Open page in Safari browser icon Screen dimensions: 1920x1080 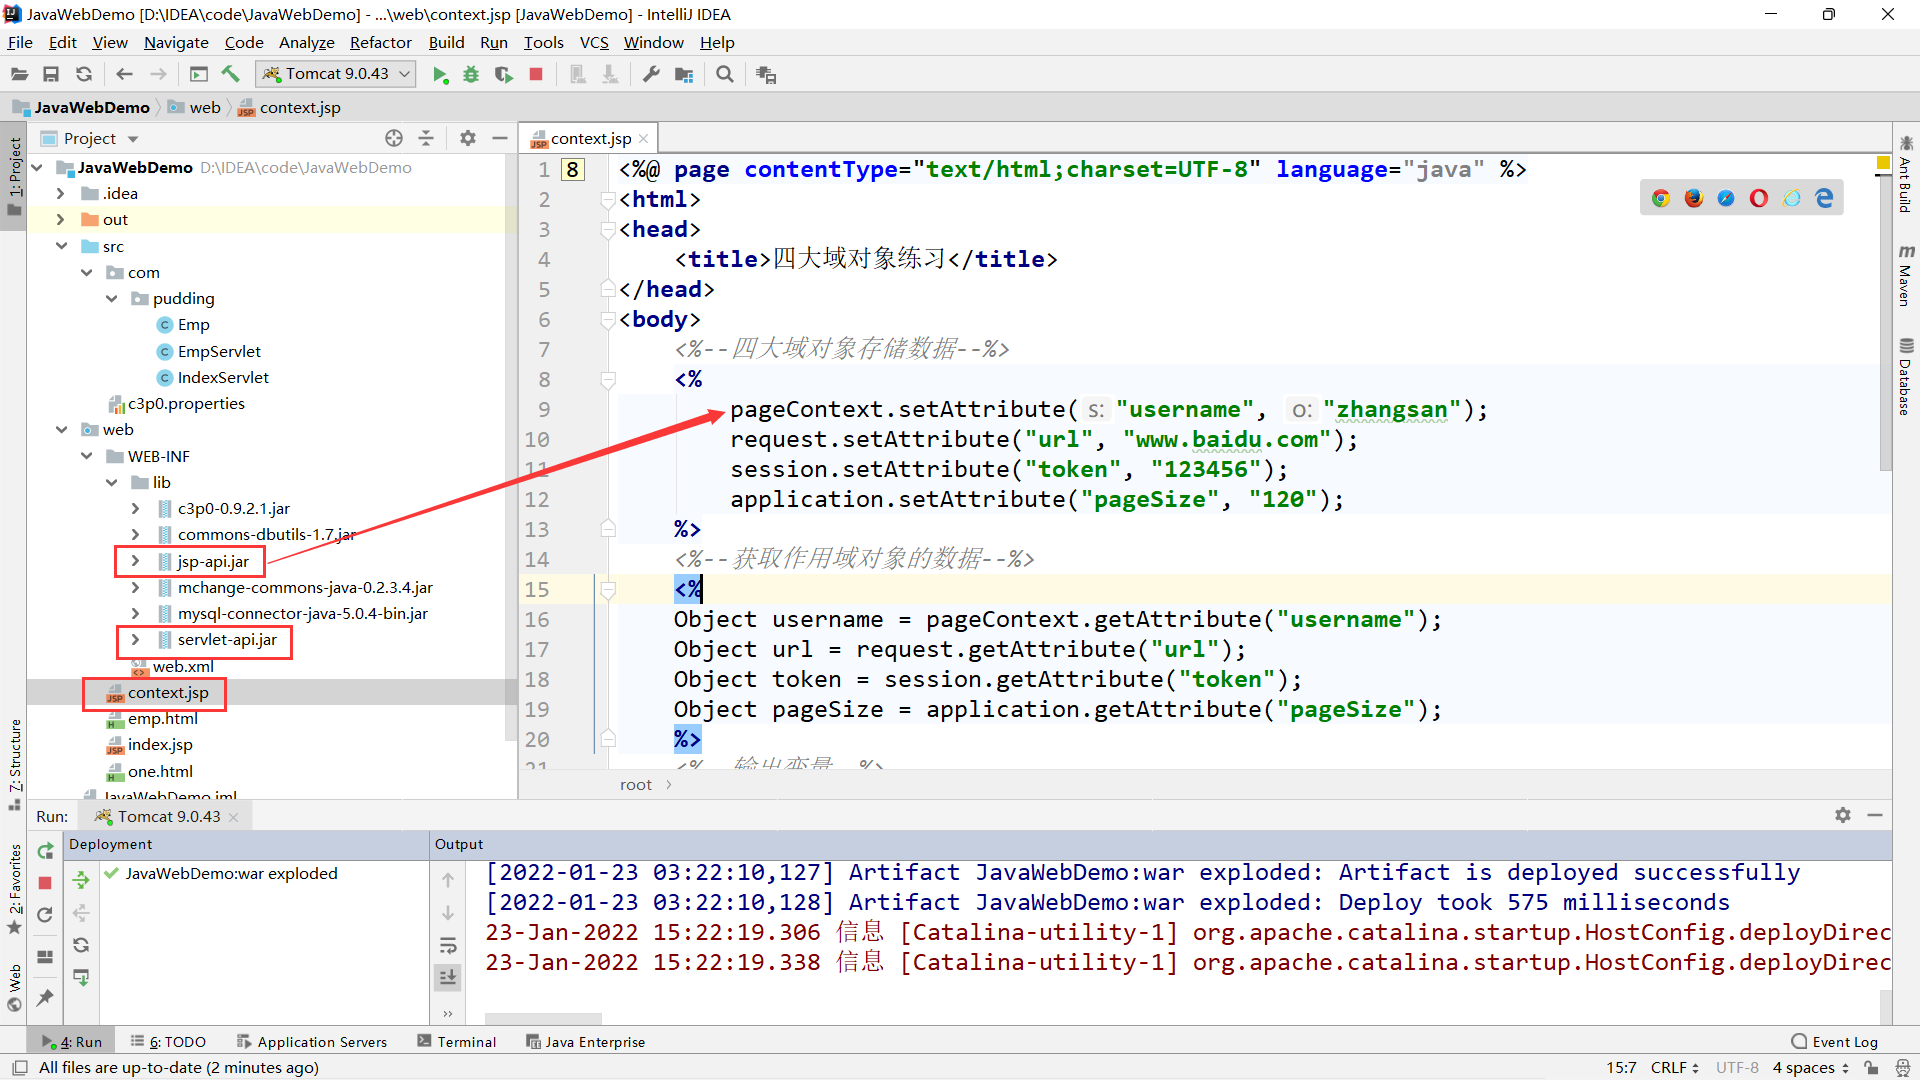click(1726, 198)
